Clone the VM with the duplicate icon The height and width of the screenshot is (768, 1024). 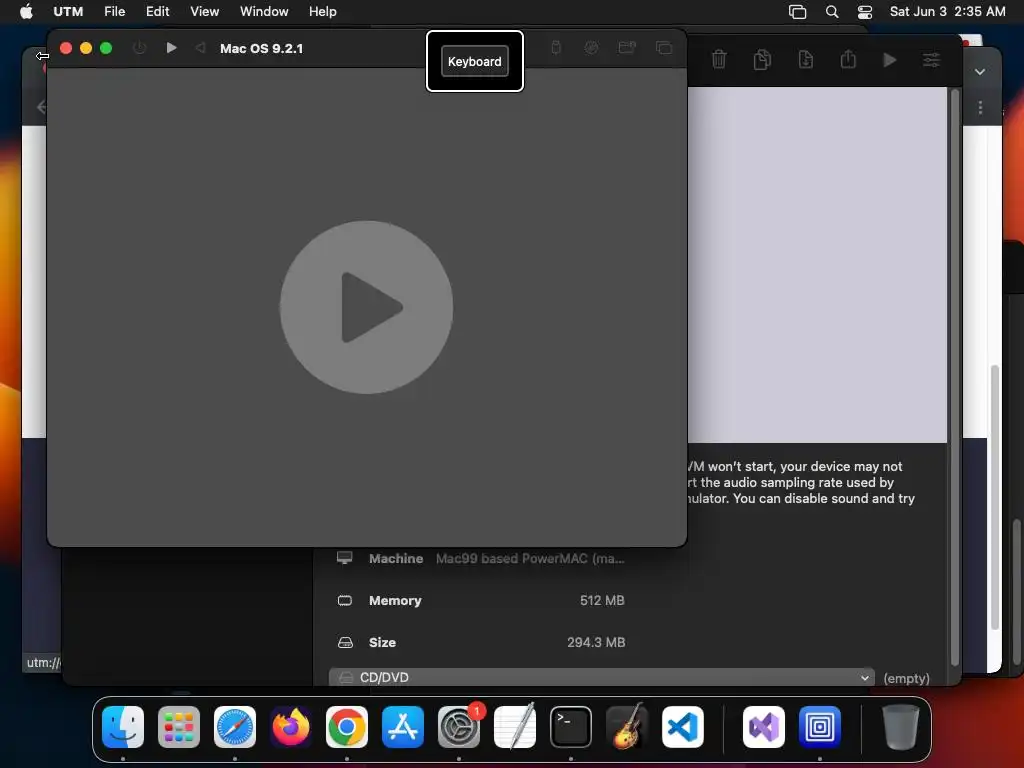click(x=762, y=59)
